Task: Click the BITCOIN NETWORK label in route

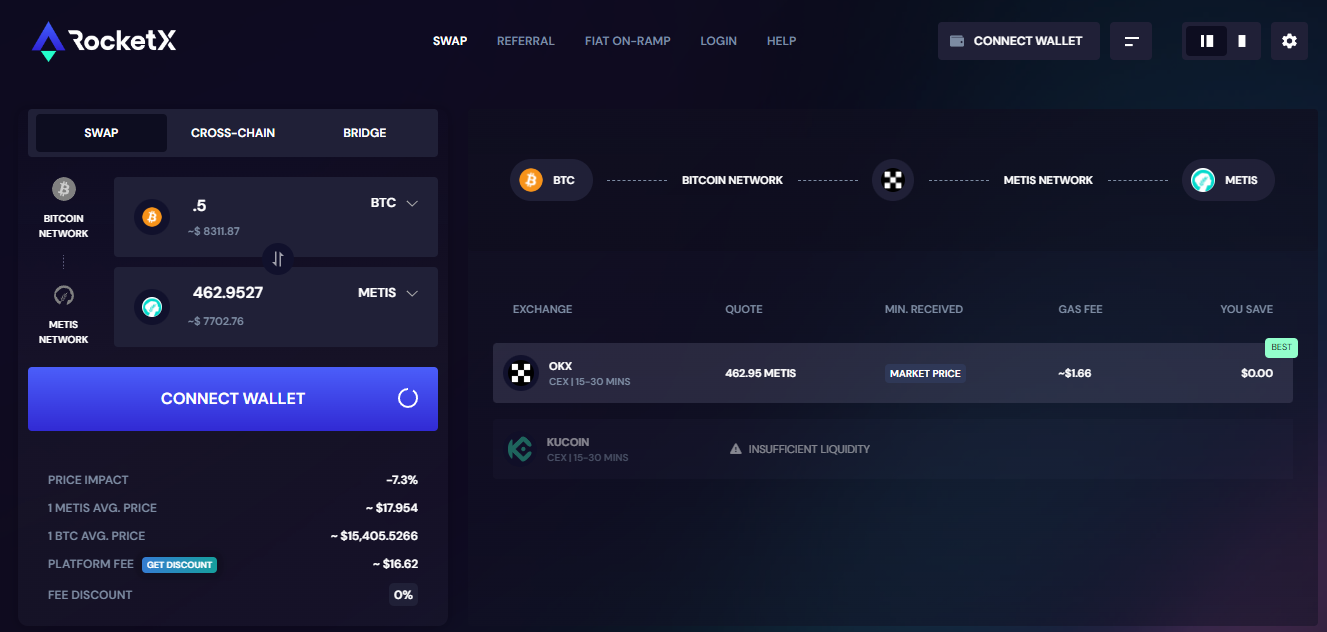Action: click(732, 180)
